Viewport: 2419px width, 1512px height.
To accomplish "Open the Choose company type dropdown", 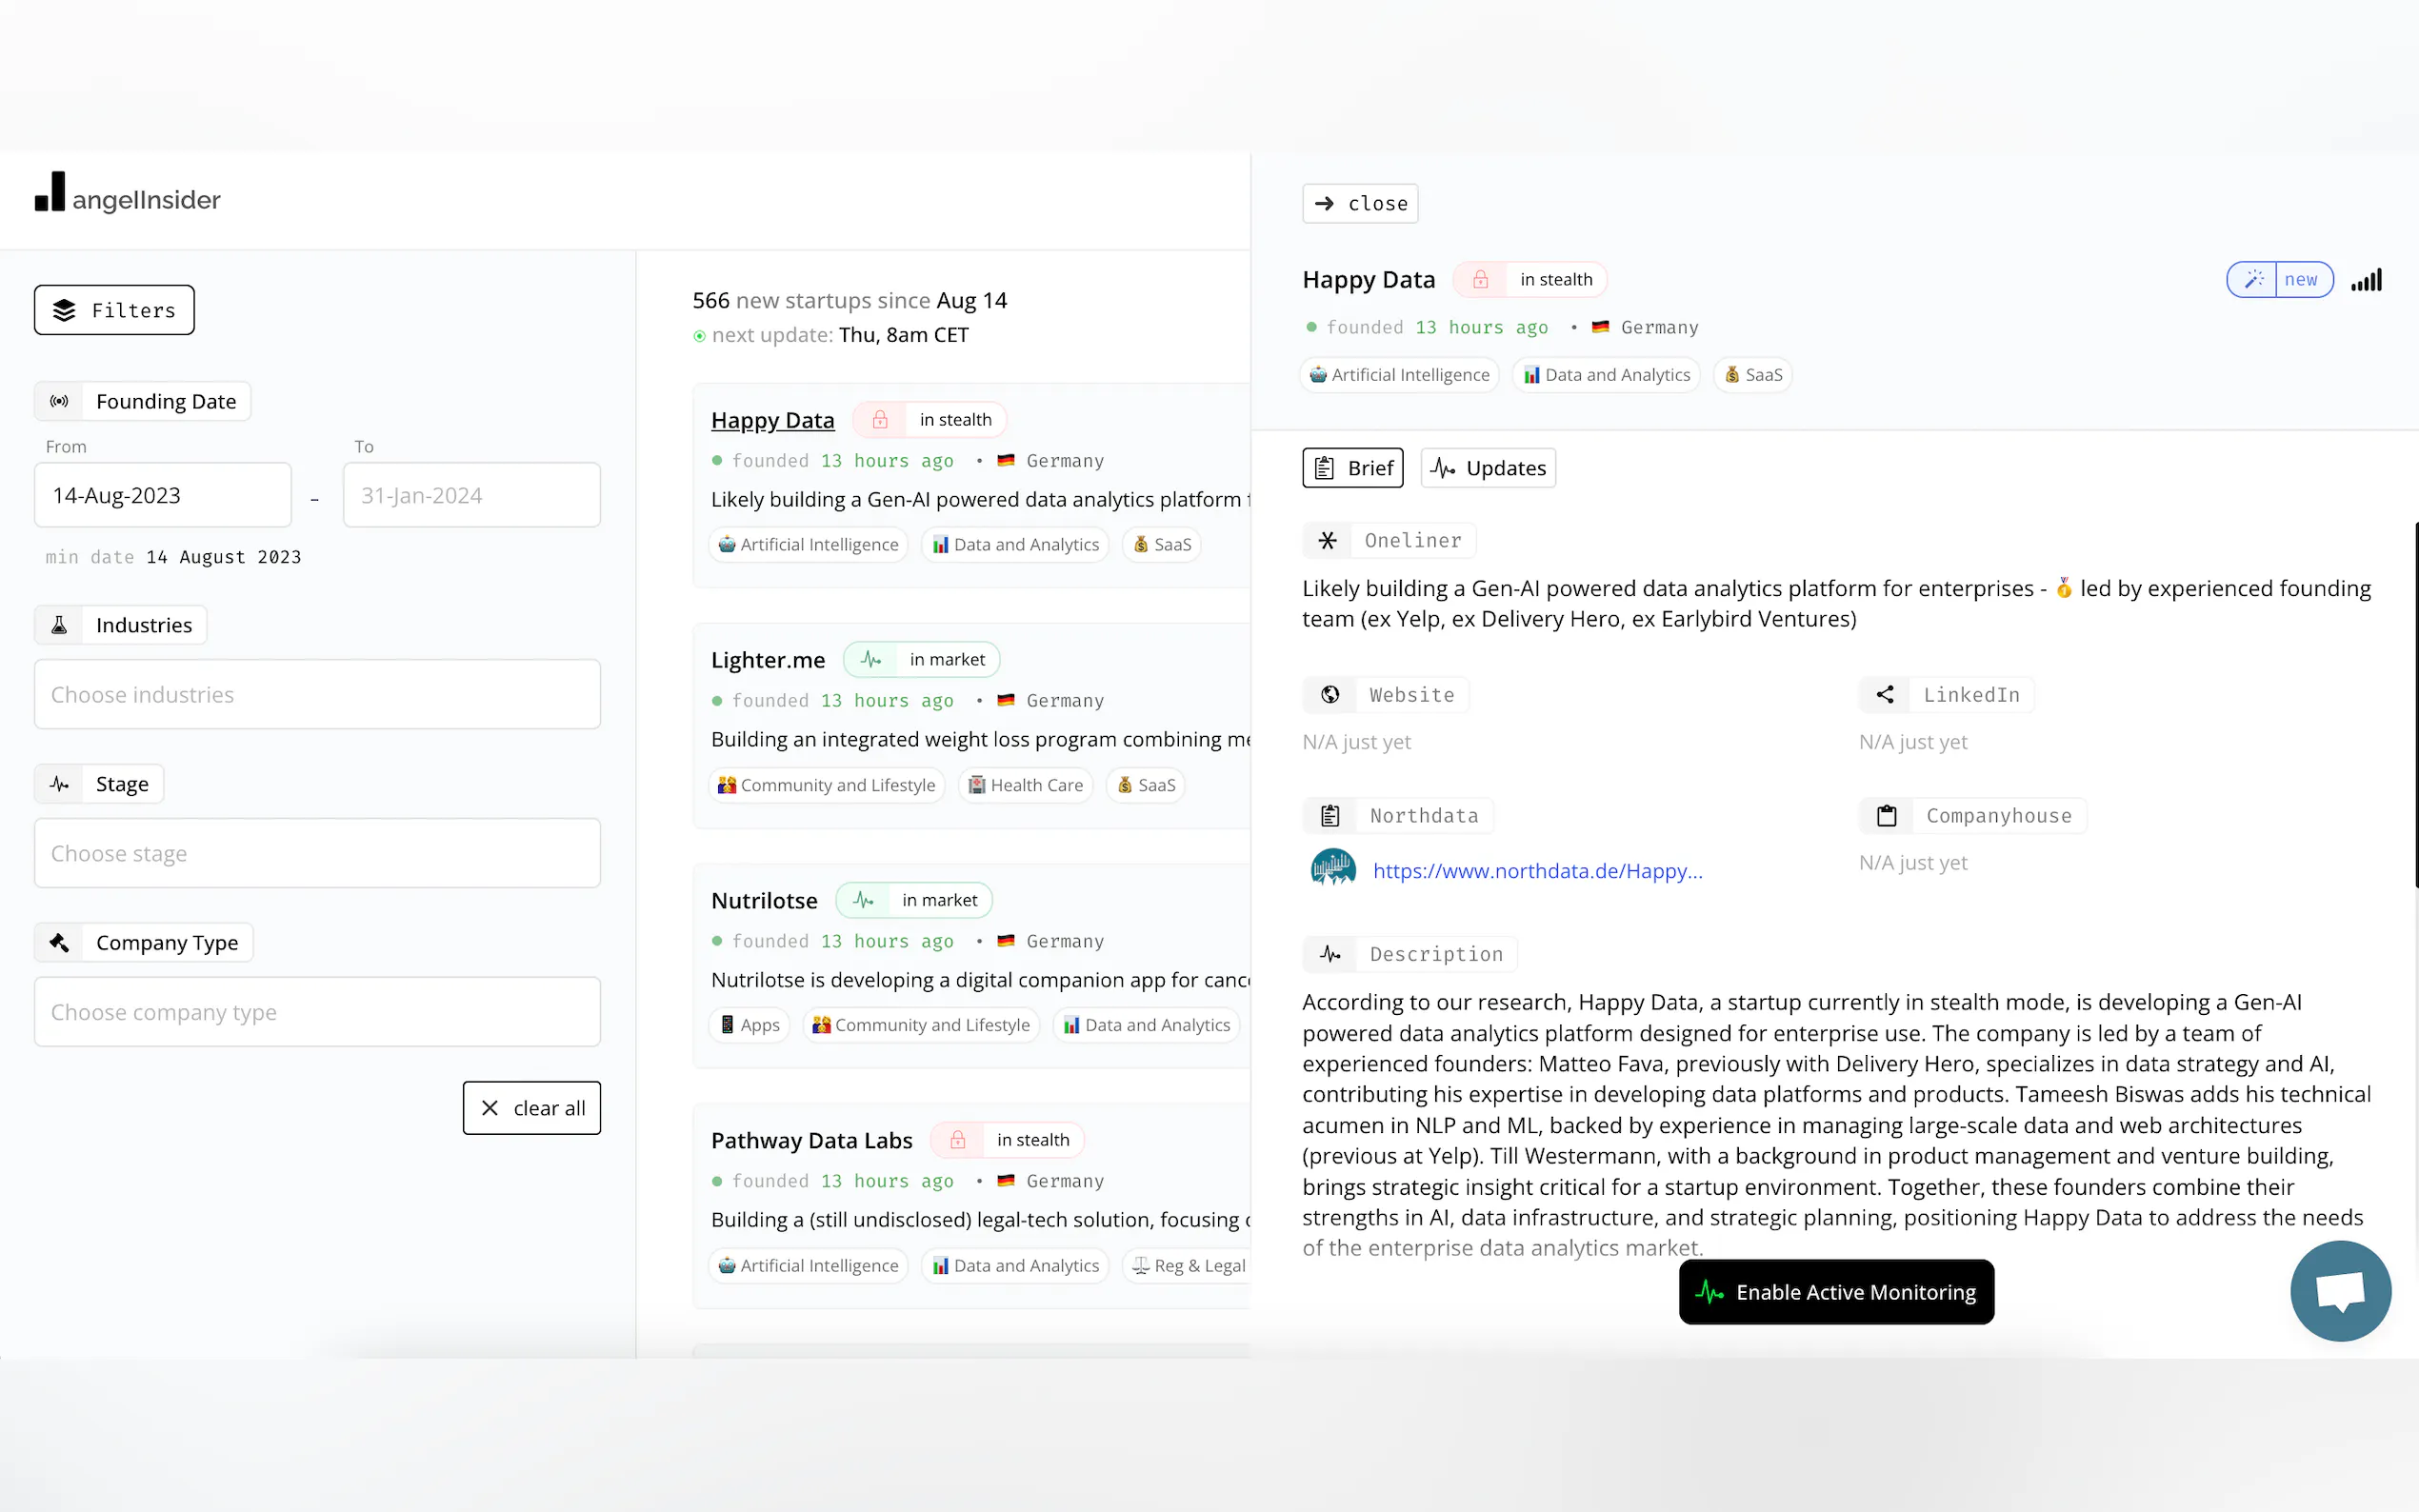I will tap(318, 1012).
